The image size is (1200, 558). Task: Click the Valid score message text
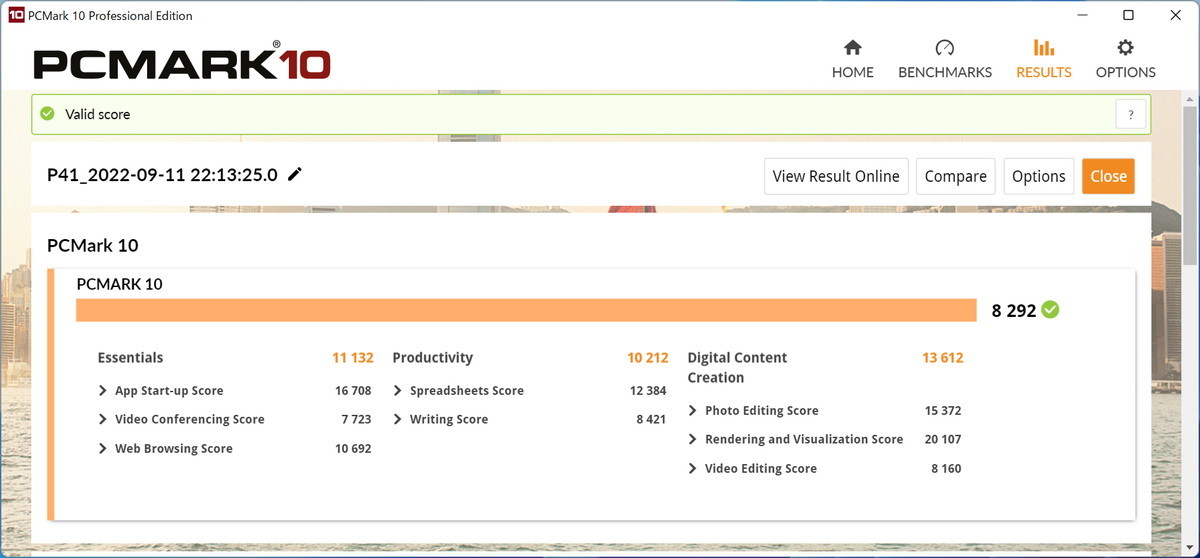pyautogui.click(x=98, y=114)
